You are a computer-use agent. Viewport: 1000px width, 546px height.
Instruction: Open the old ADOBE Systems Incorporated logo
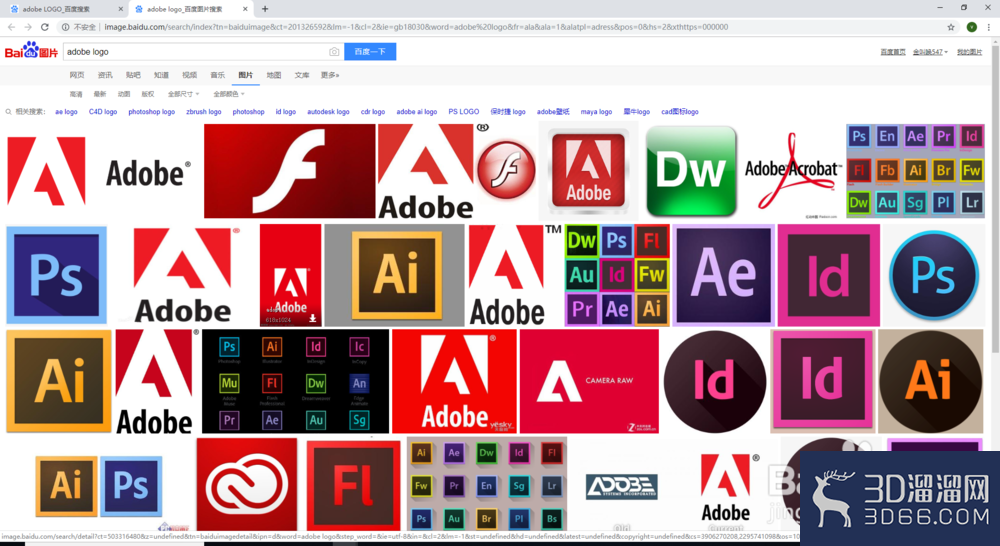coord(622,487)
